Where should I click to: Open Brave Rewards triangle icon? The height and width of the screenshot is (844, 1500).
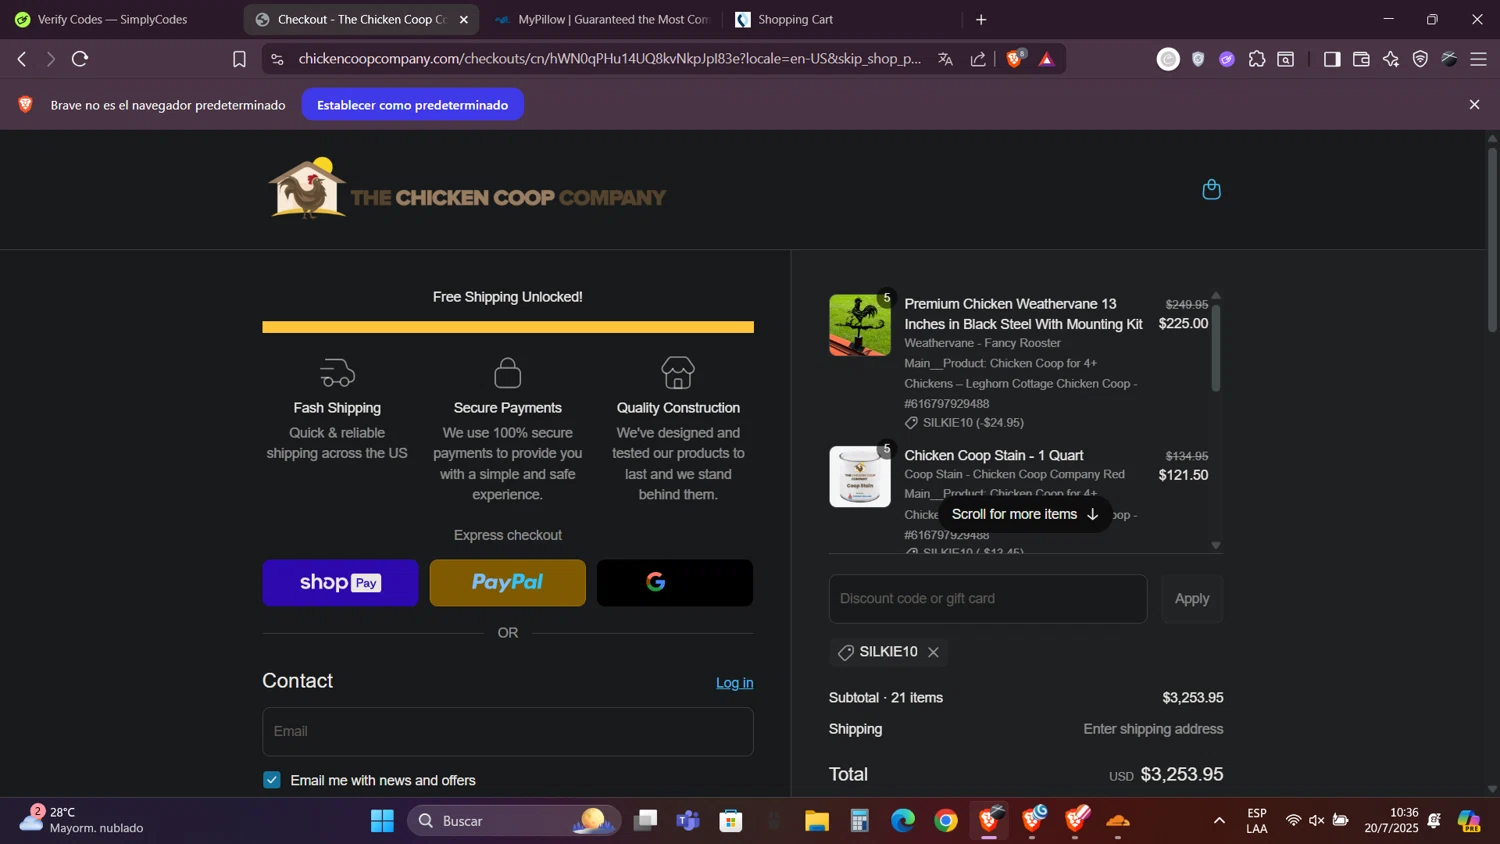pyautogui.click(x=1047, y=59)
